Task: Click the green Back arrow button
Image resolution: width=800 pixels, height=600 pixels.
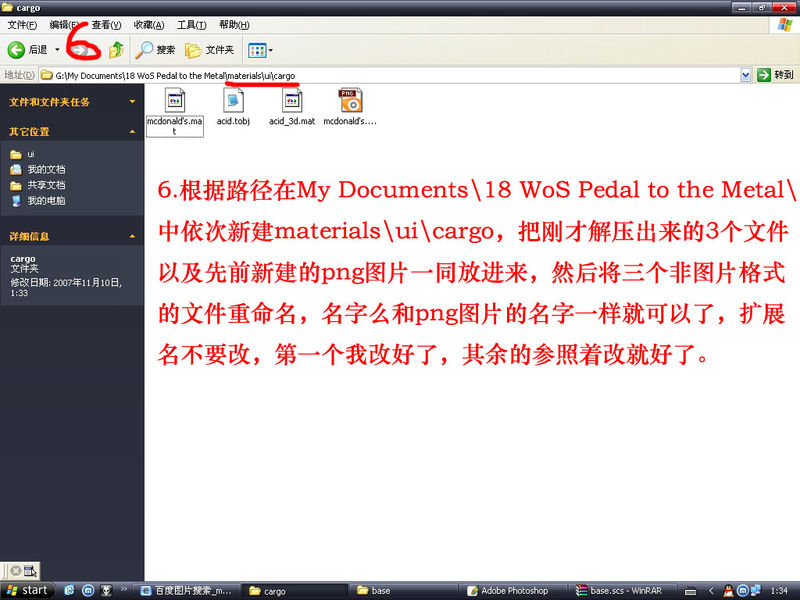Action: (16, 49)
